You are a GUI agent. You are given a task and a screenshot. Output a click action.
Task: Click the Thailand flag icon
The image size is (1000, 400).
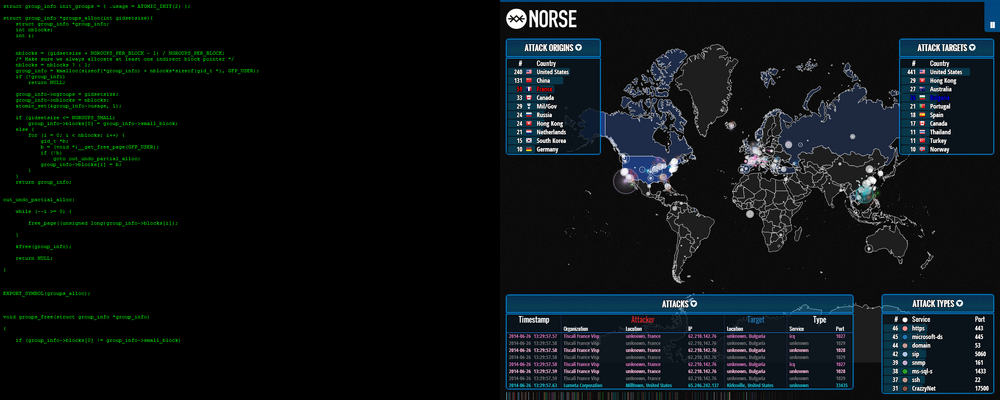922,132
